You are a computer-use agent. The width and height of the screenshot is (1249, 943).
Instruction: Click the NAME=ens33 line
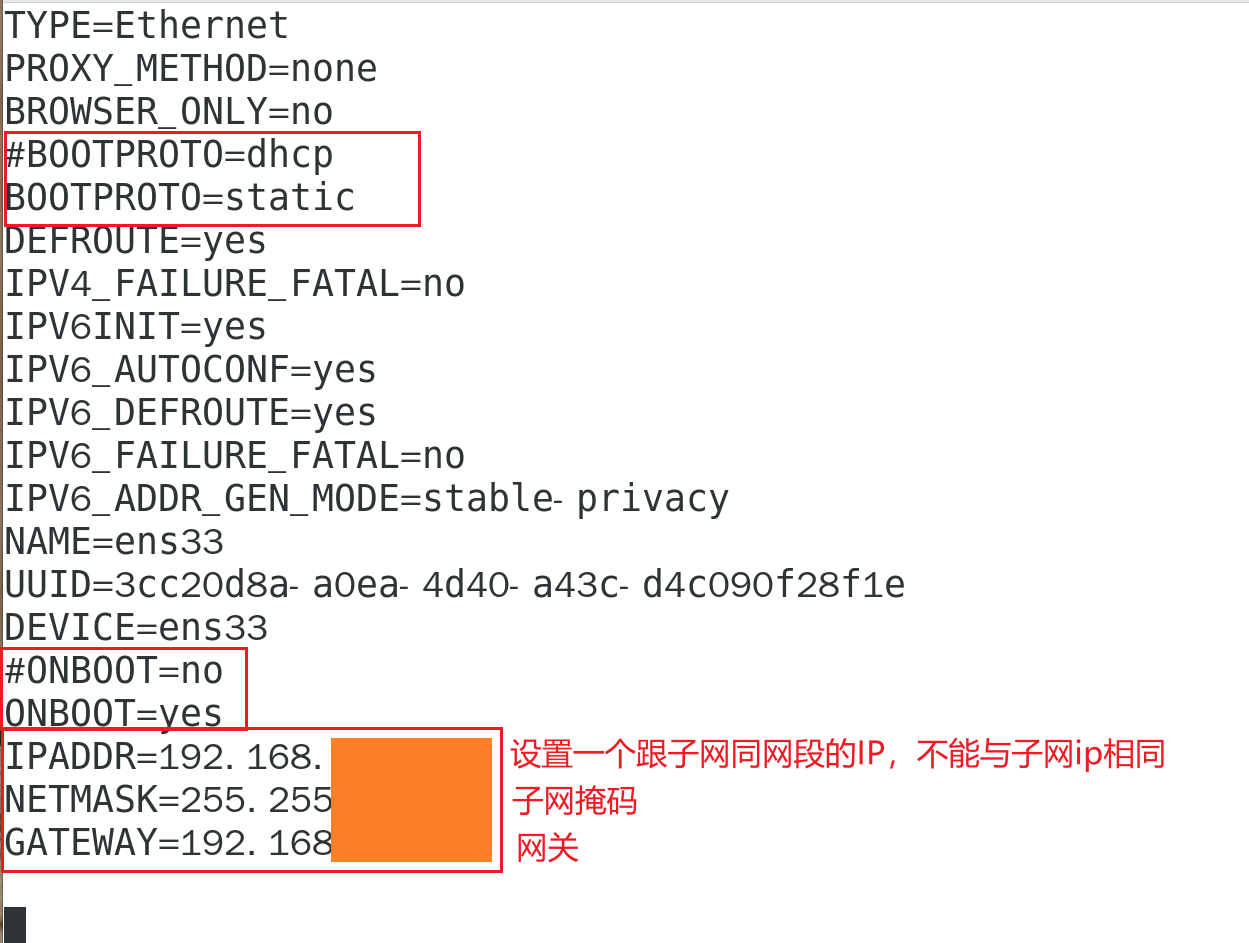(115, 542)
